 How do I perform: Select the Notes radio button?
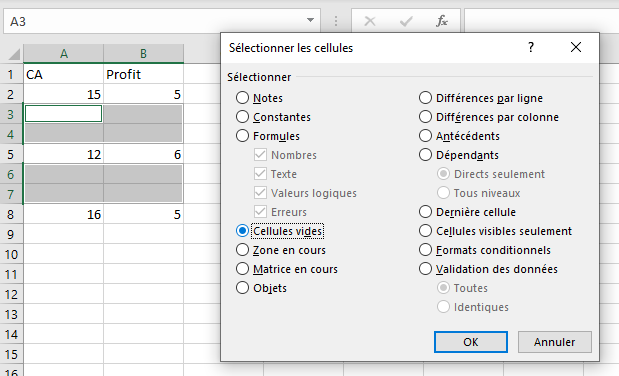242,98
